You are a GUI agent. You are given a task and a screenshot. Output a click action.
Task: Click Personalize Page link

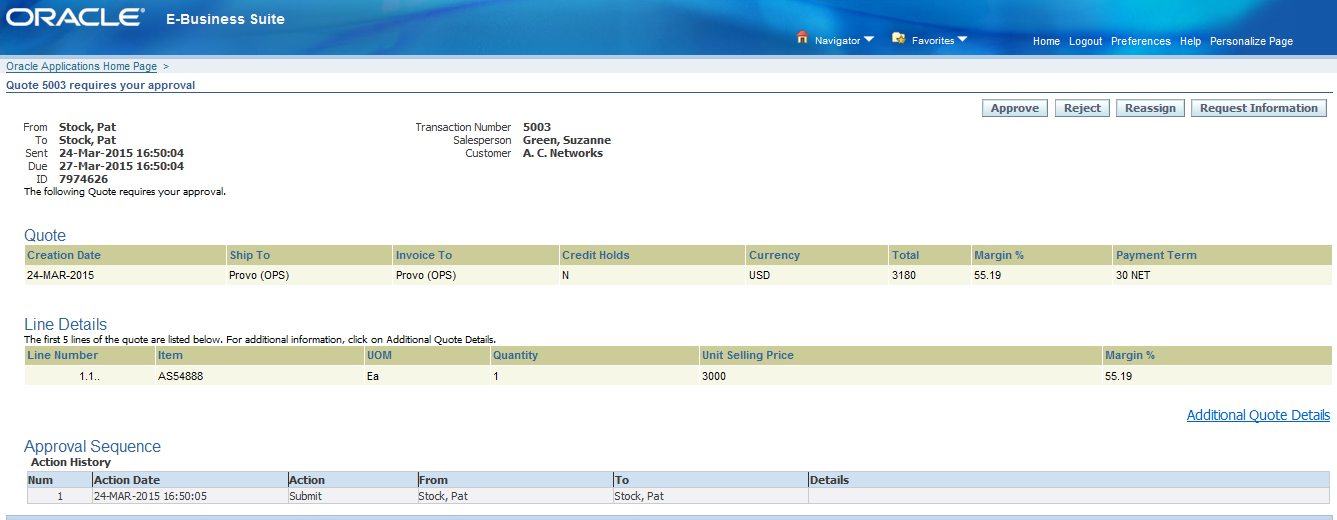[1251, 41]
